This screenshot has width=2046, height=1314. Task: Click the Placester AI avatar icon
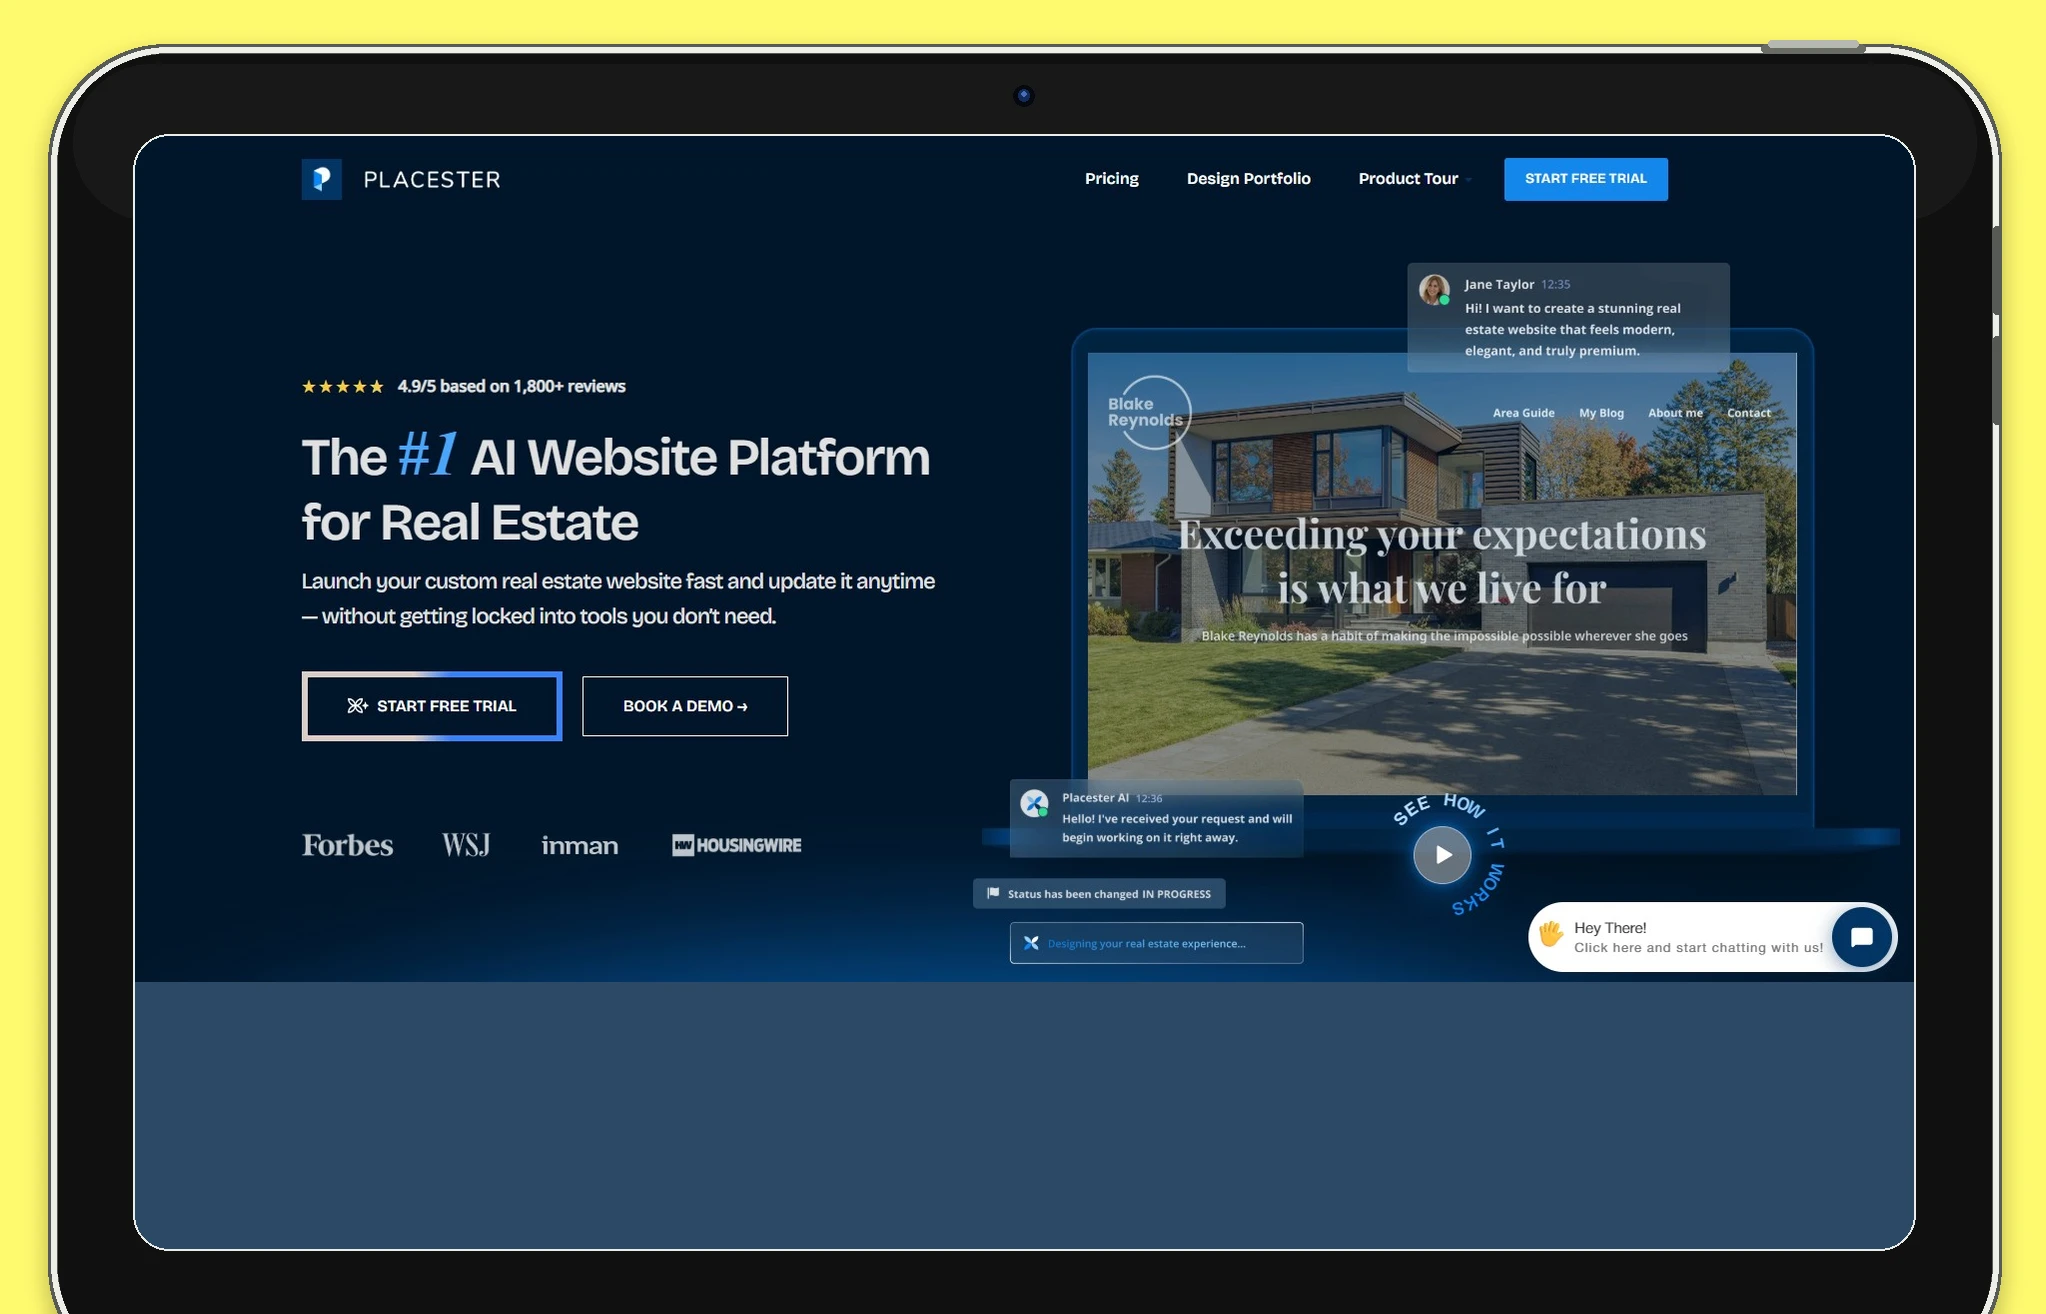click(x=1034, y=803)
